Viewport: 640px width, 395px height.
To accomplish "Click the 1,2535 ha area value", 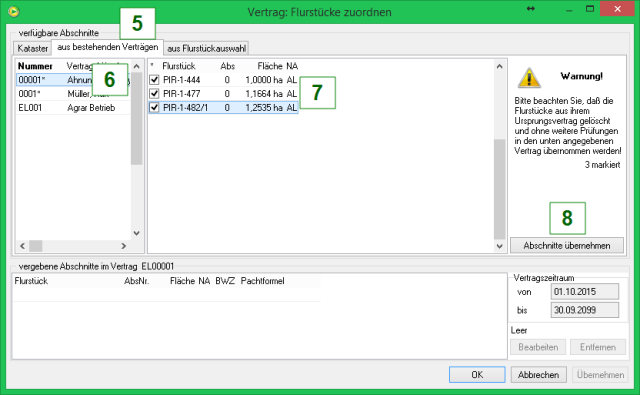I will (264, 108).
